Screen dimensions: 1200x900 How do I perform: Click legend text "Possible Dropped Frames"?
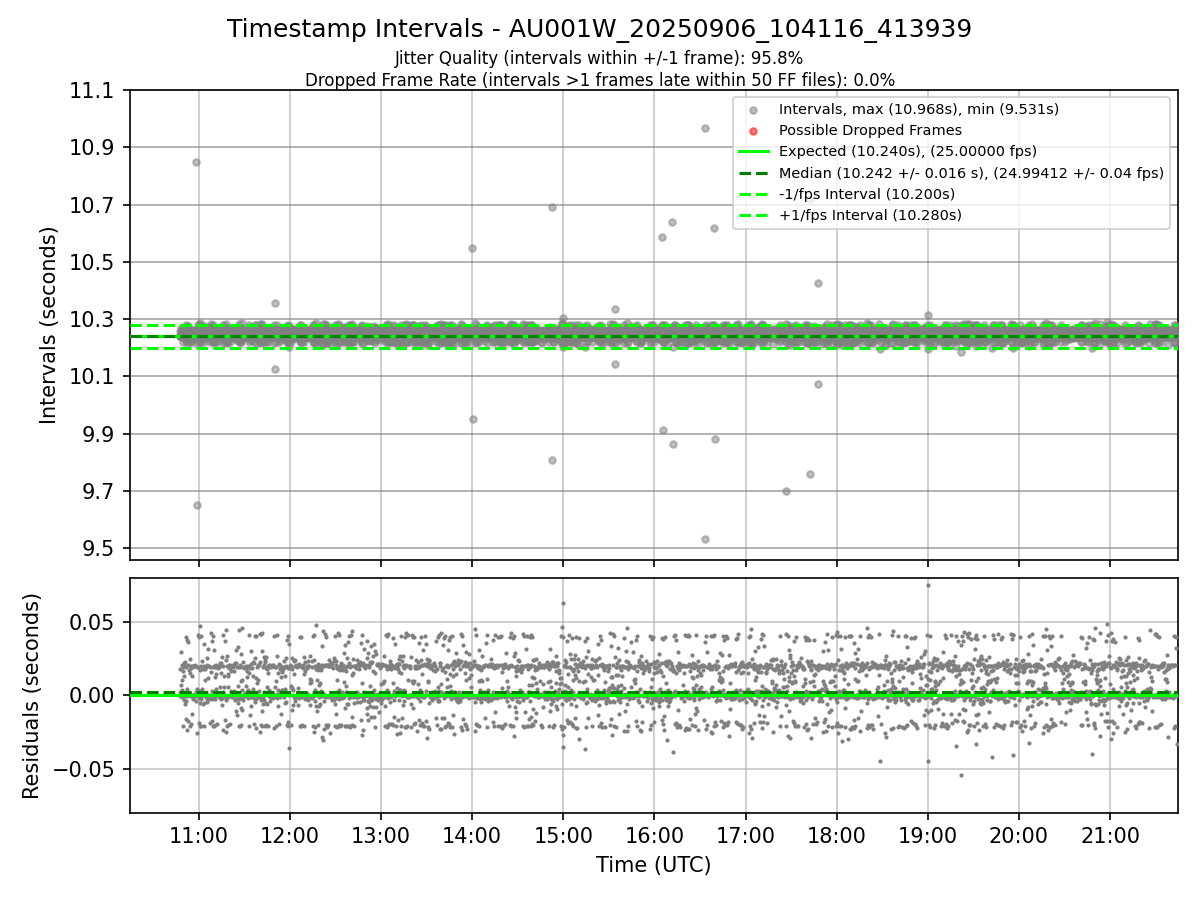coord(870,130)
